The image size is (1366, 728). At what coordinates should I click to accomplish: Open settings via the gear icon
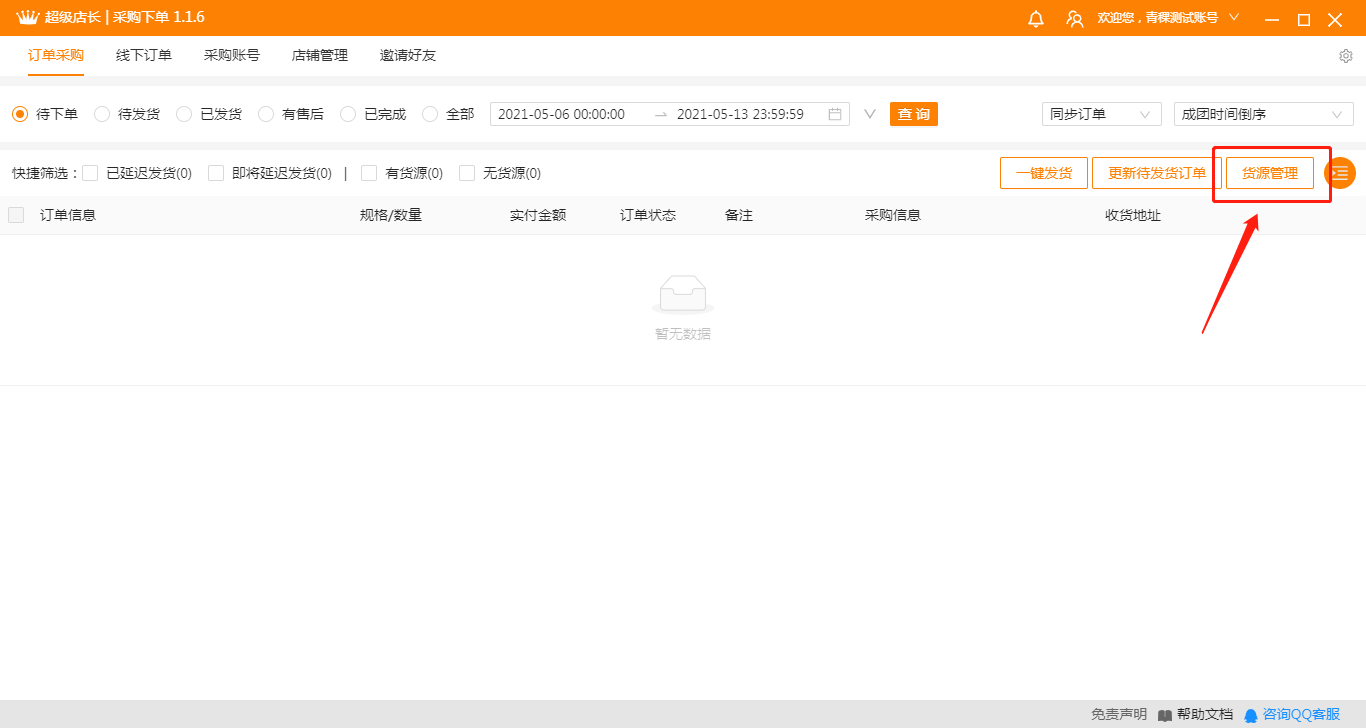point(1346,56)
